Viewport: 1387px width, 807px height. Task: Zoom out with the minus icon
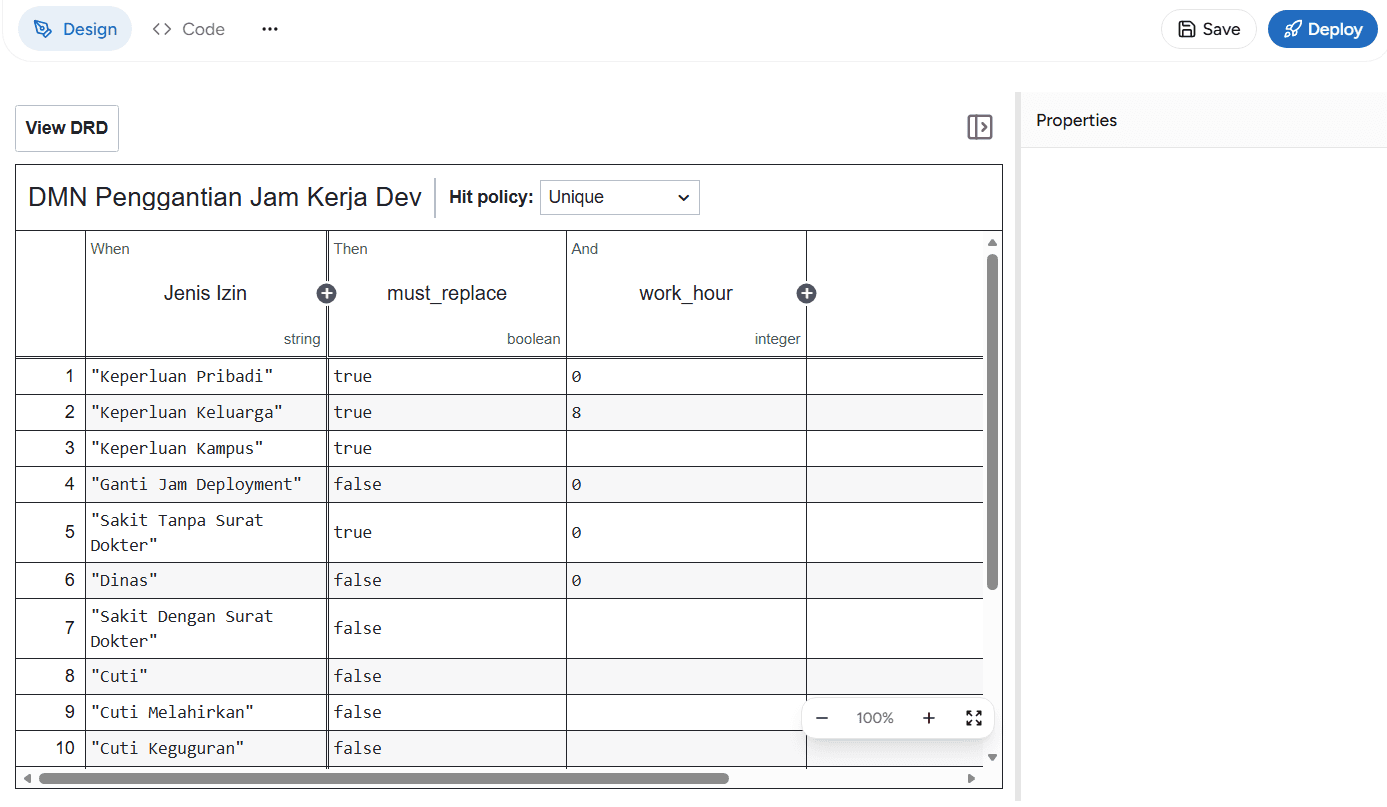click(822, 718)
